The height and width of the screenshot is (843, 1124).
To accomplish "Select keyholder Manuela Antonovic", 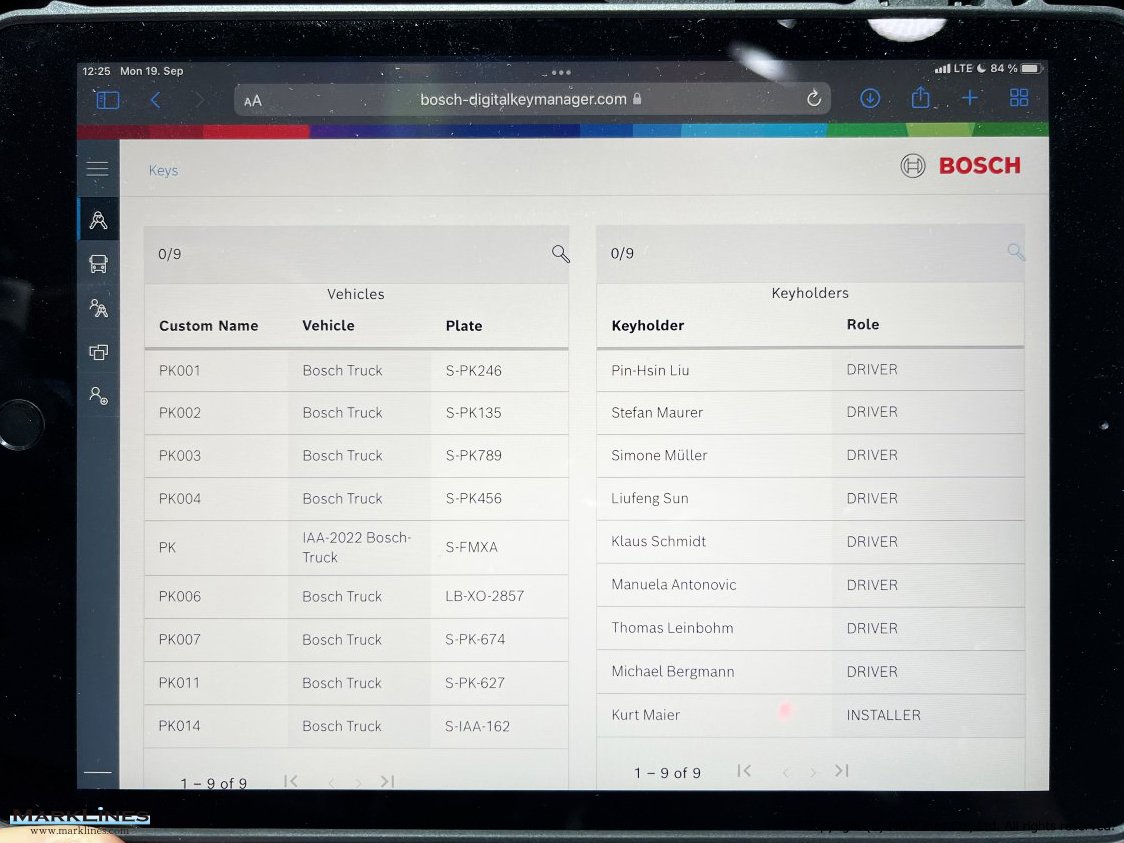I will (810, 585).
